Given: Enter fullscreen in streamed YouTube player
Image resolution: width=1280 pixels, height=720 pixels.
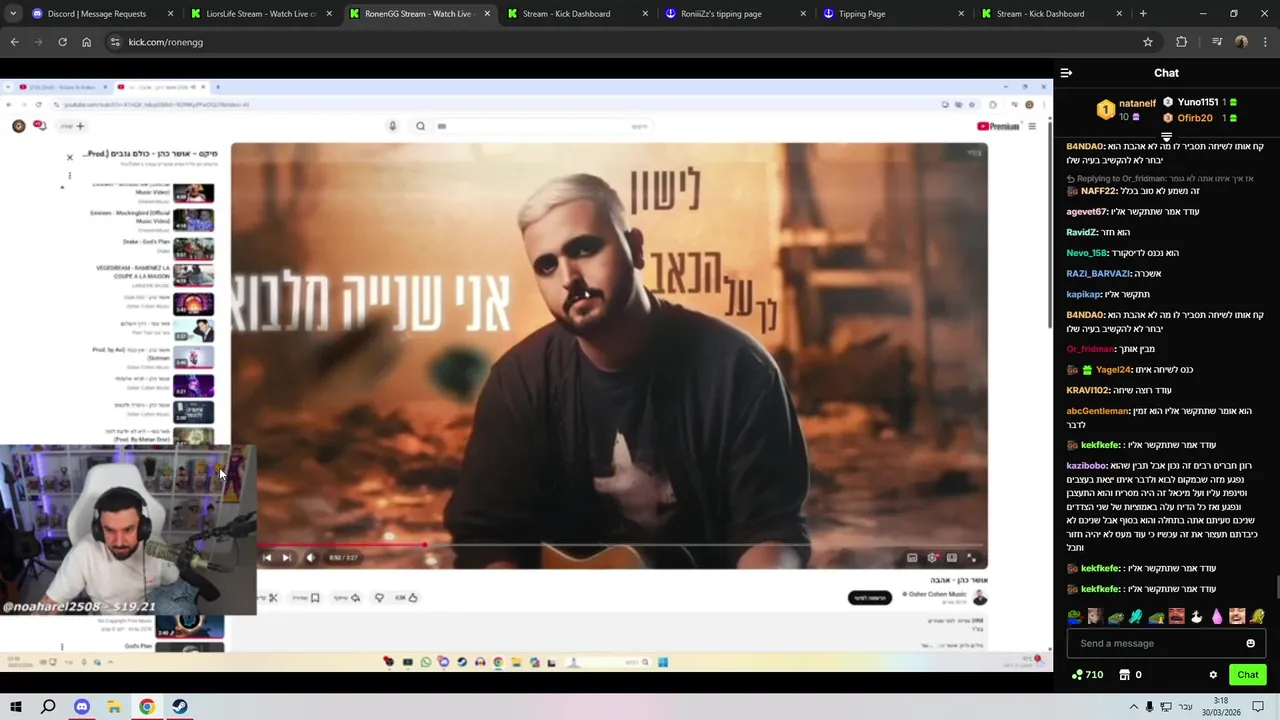Looking at the screenshot, I should pyautogui.click(x=971, y=558).
